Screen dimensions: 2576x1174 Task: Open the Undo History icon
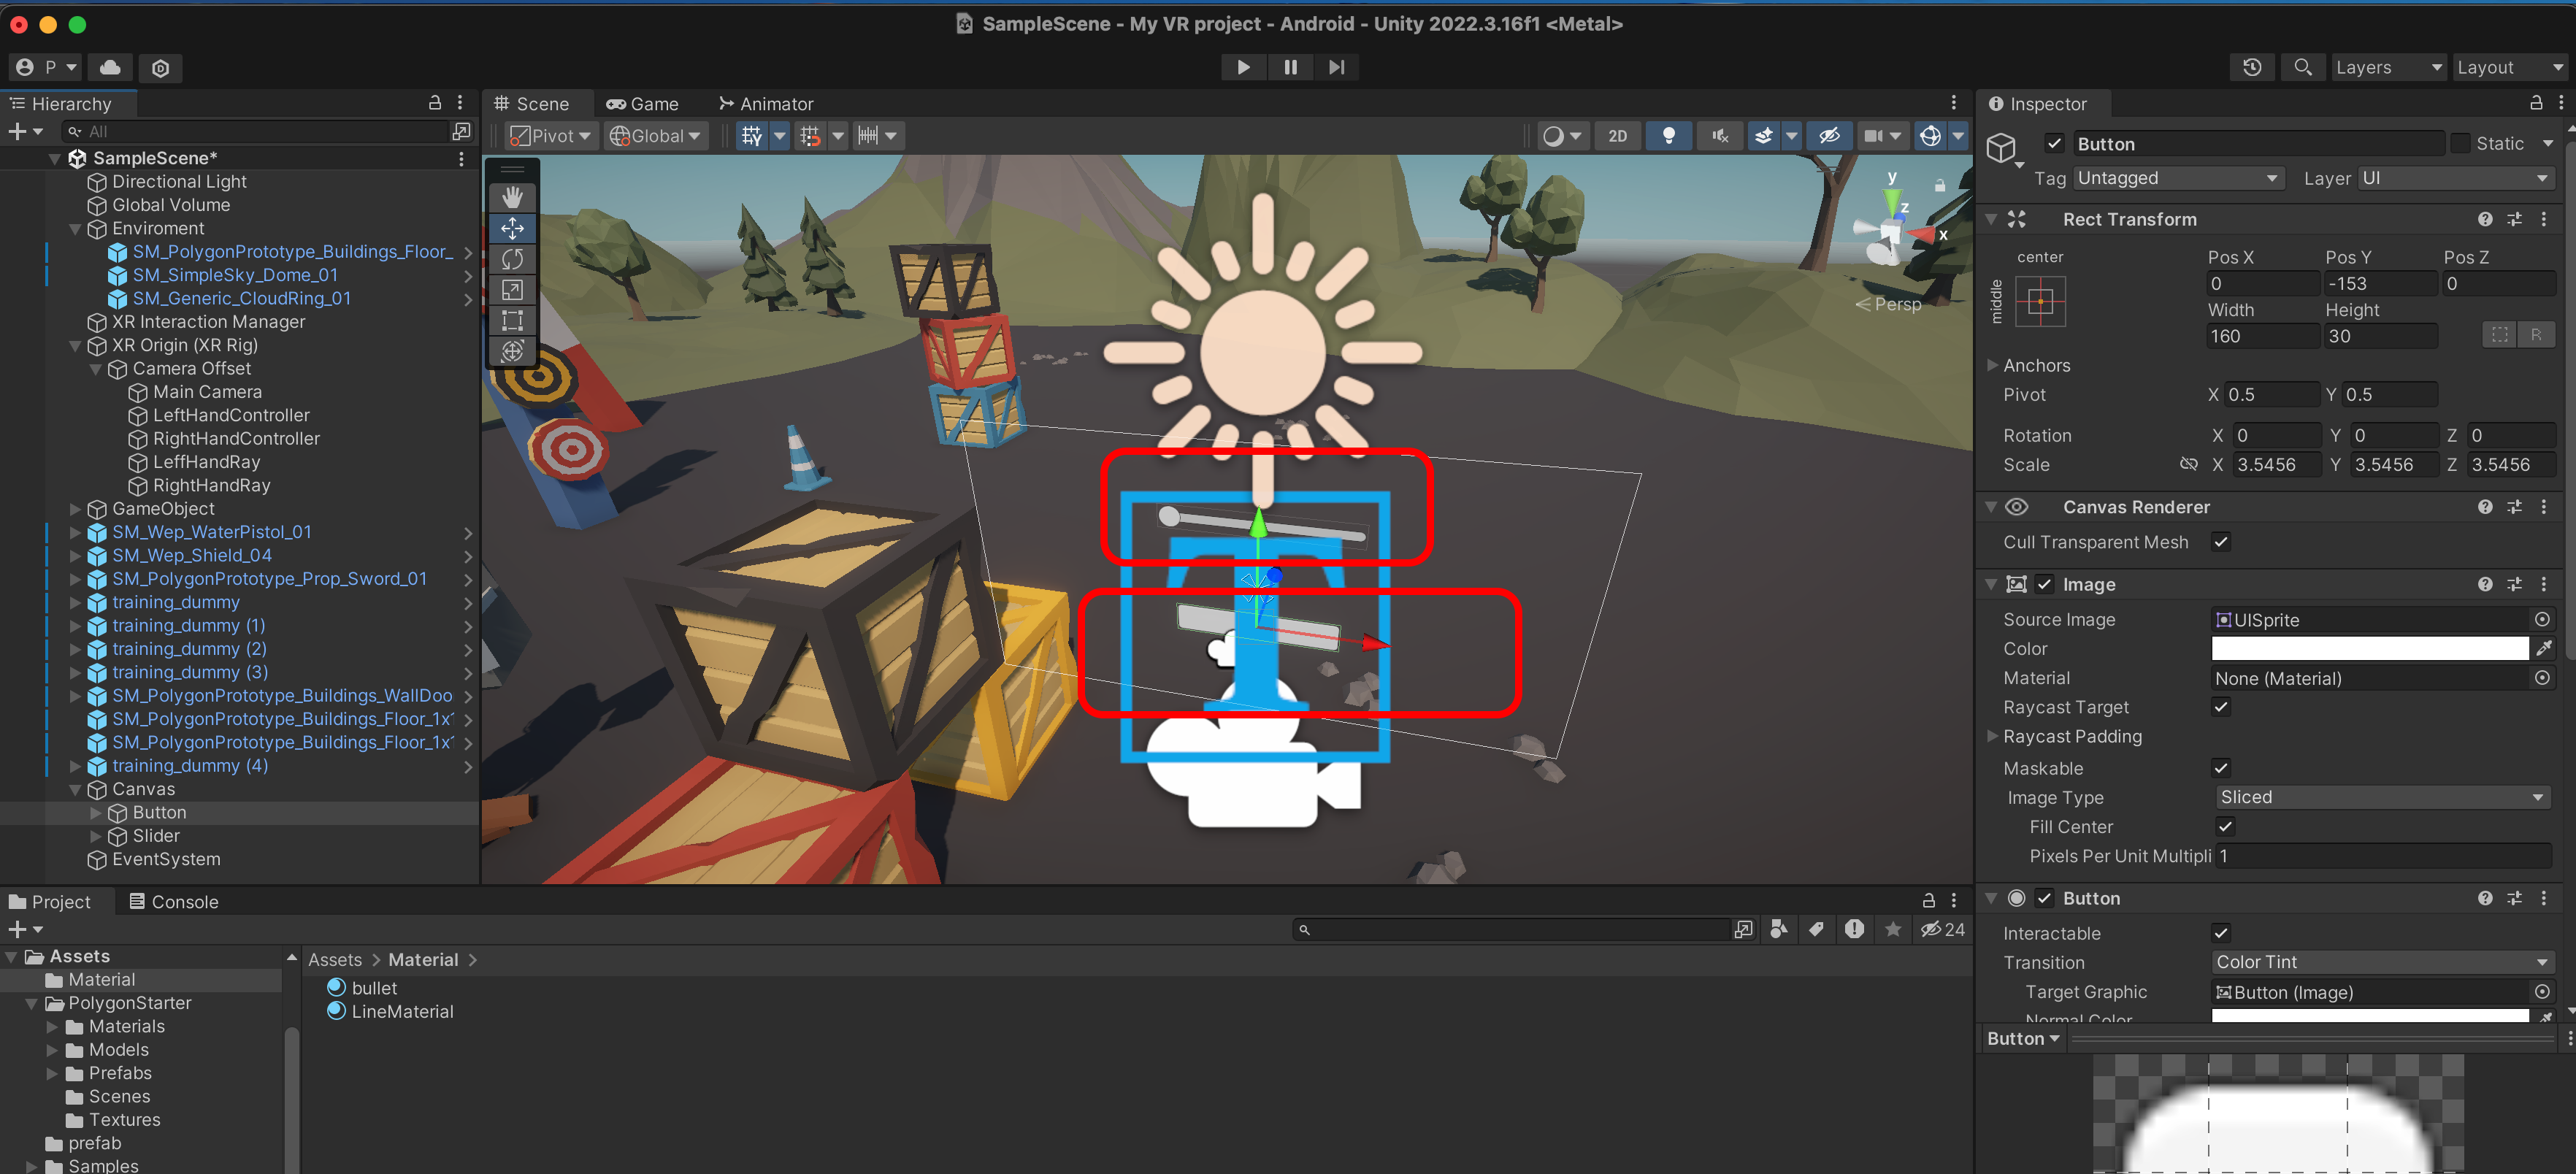(x=2251, y=67)
